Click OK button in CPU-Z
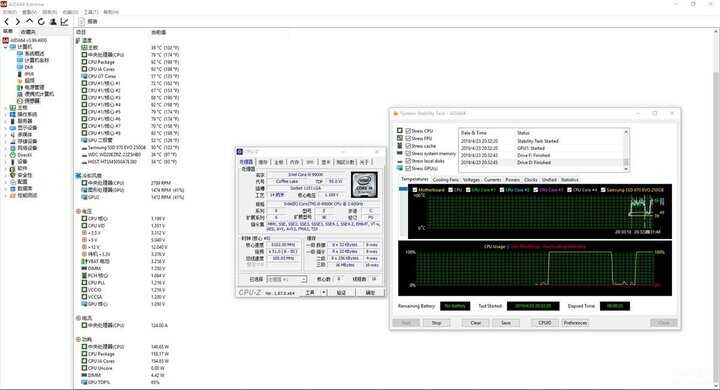The image size is (720, 390). (x=370, y=293)
